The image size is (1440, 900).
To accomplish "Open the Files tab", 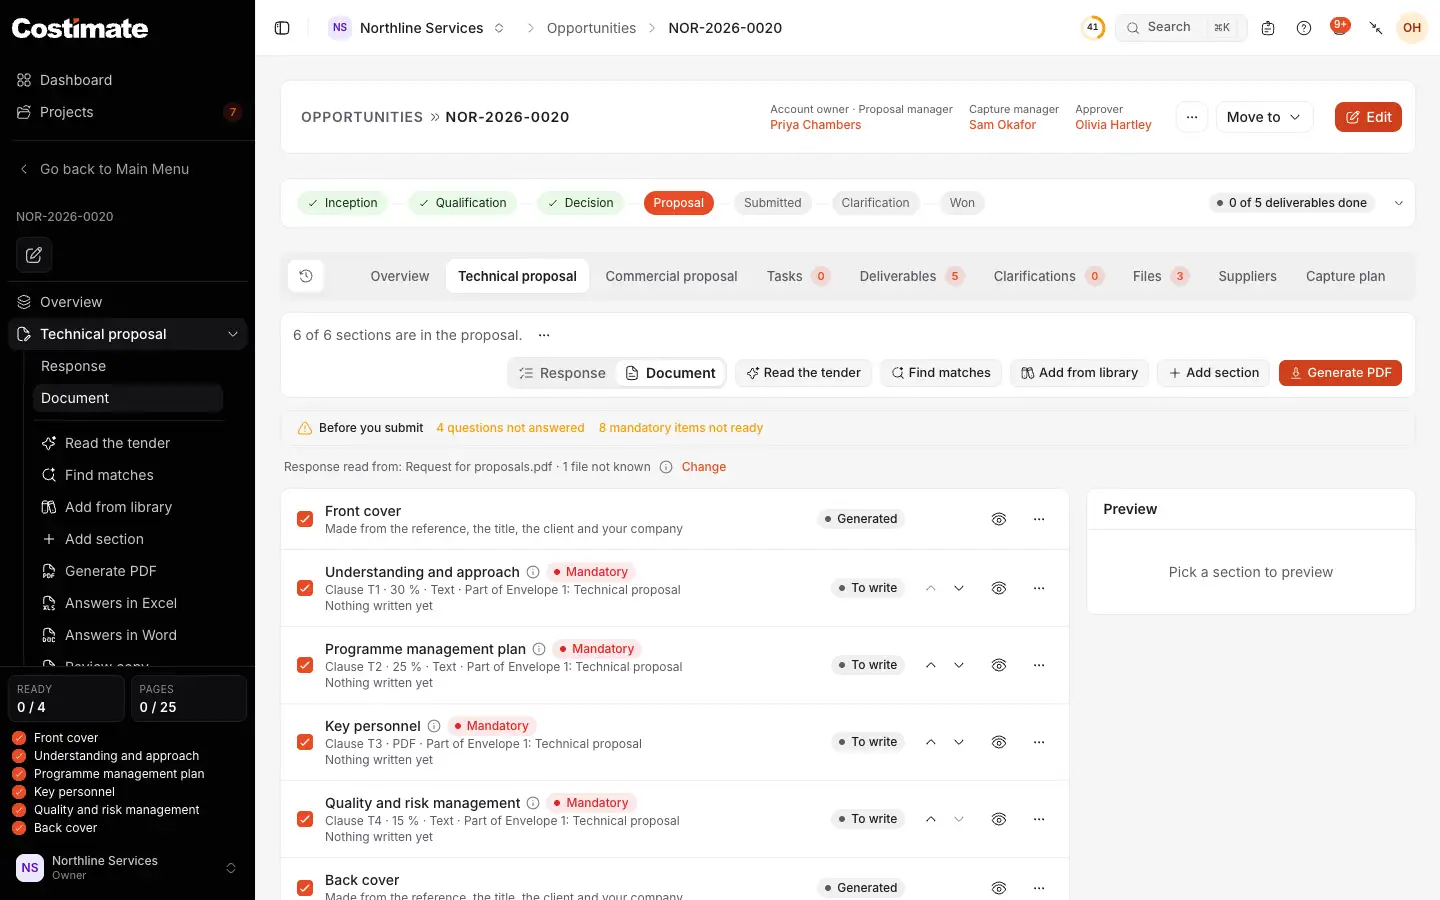I will pyautogui.click(x=1160, y=276).
